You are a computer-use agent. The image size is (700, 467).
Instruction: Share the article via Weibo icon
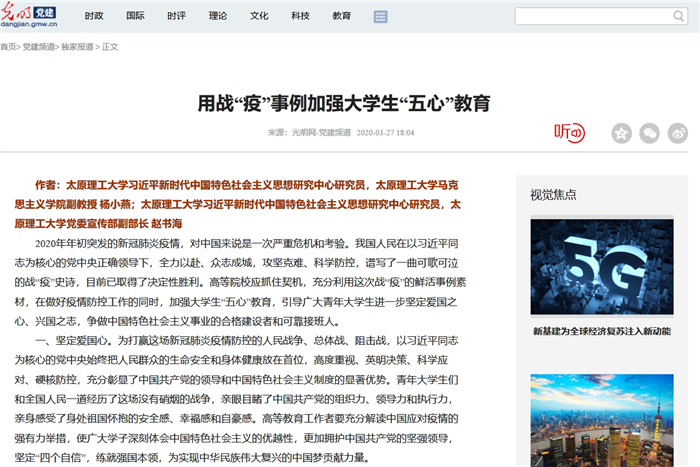tap(677, 132)
